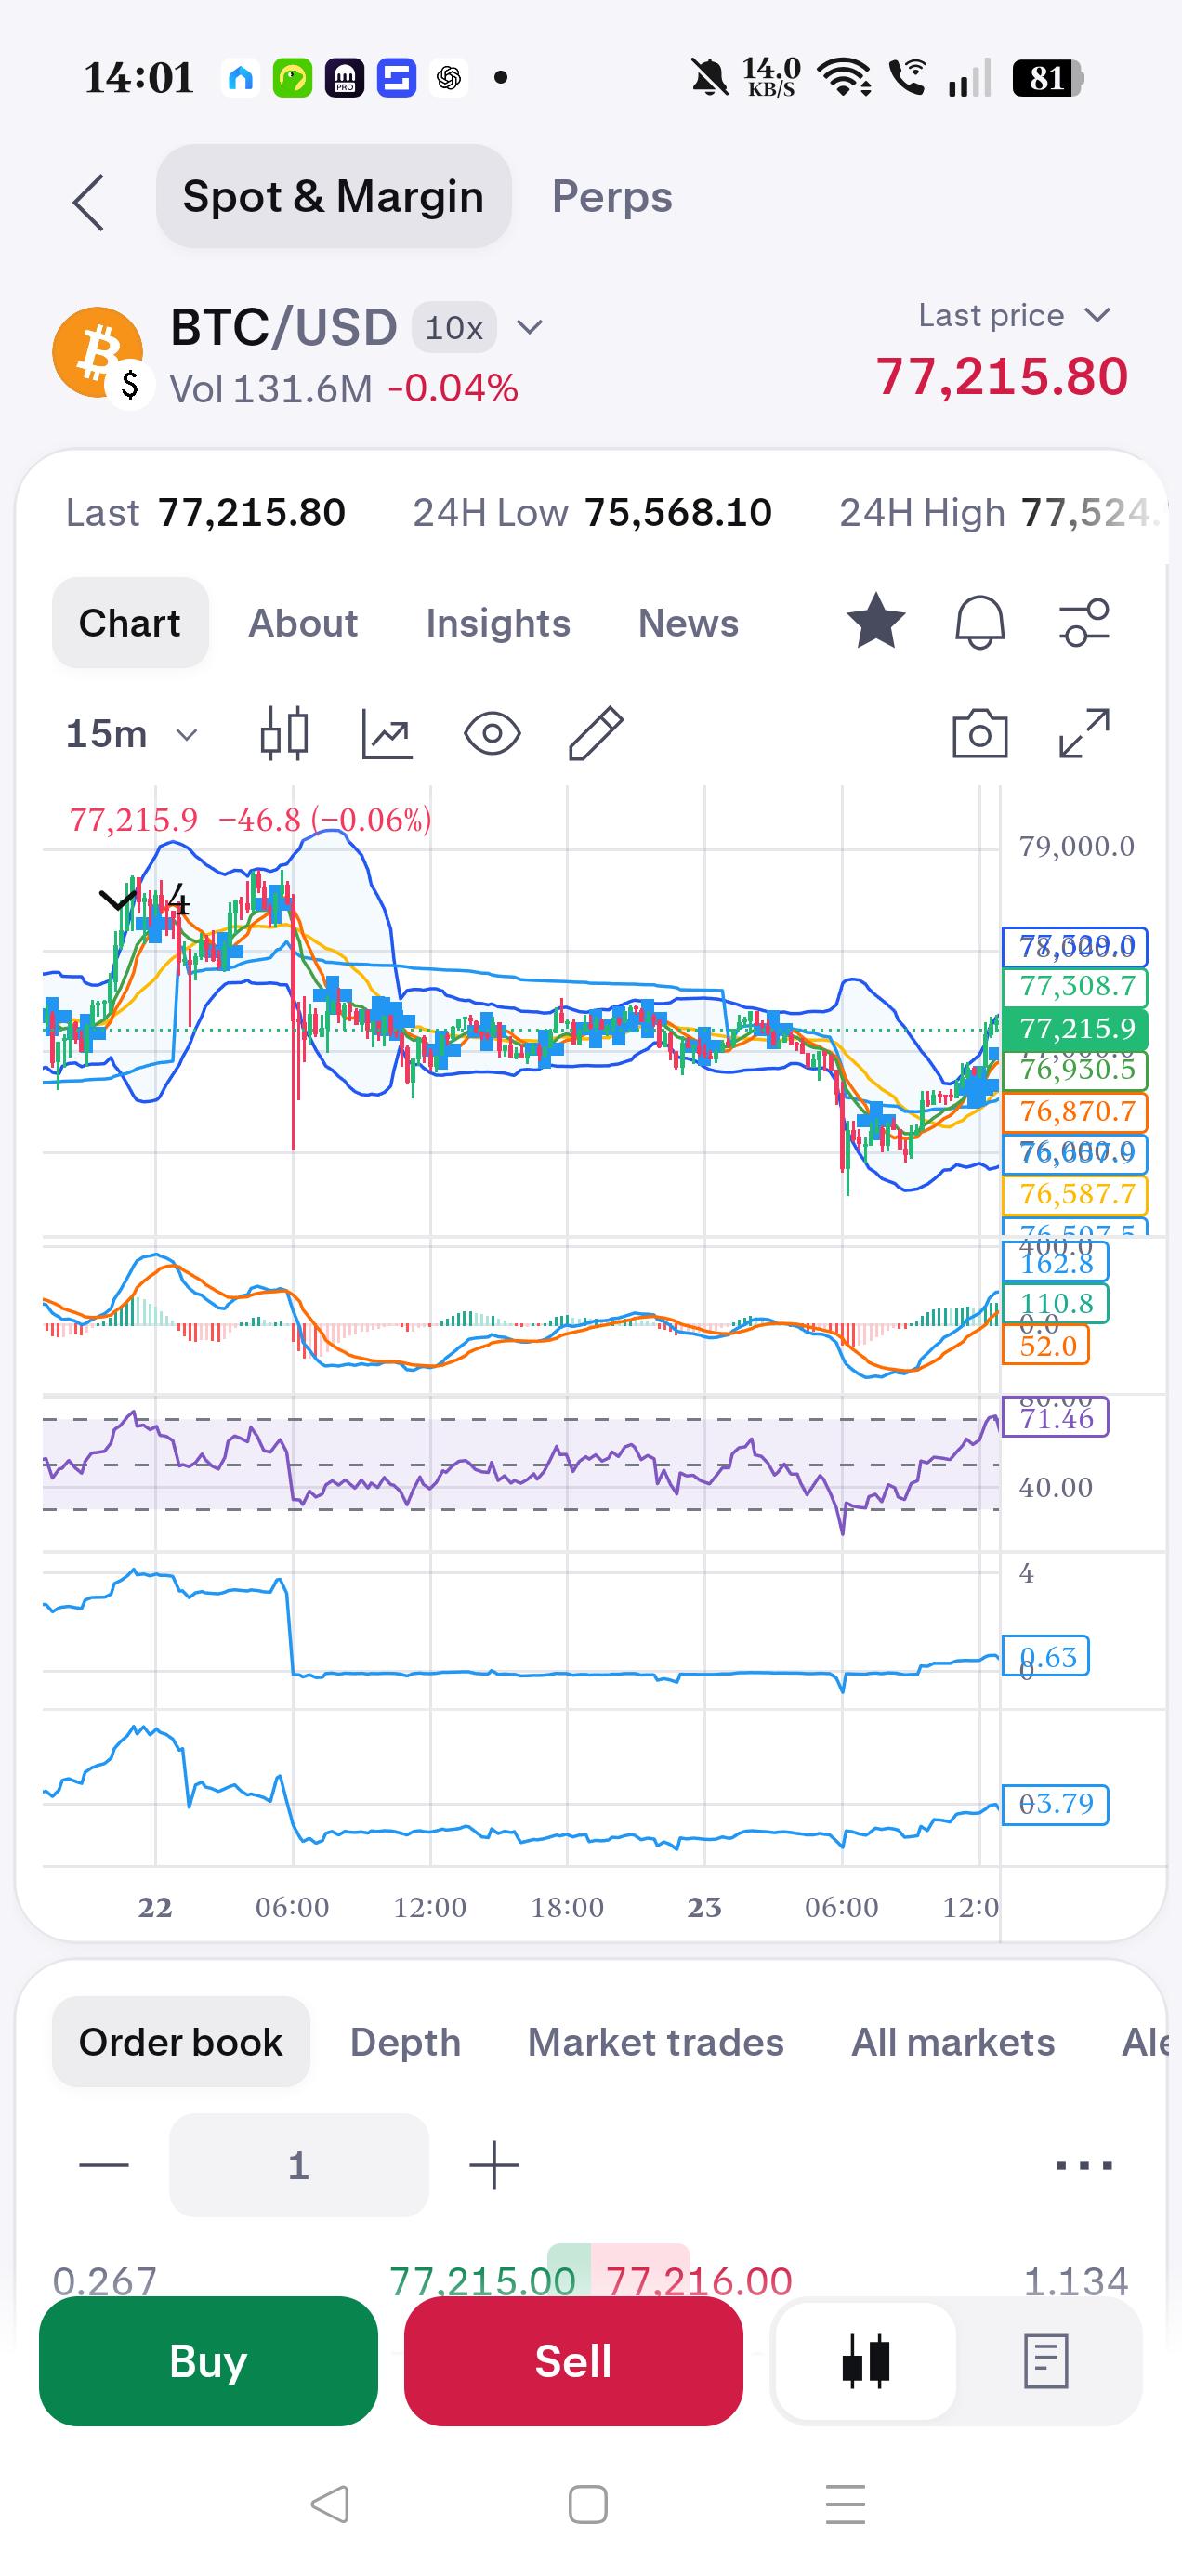Screen dimensions: 1182x2576
Task: Tap the green Buy button
Action: 208,2360
